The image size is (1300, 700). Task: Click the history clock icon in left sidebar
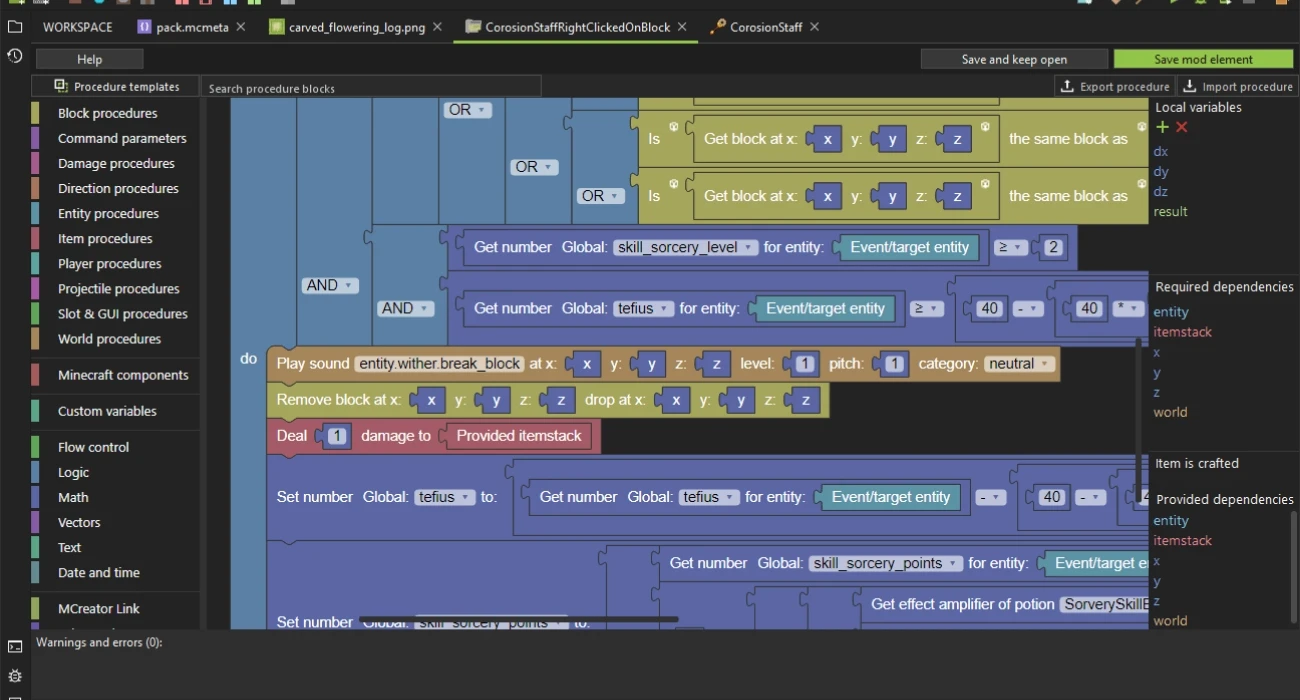tap(15, 56)
